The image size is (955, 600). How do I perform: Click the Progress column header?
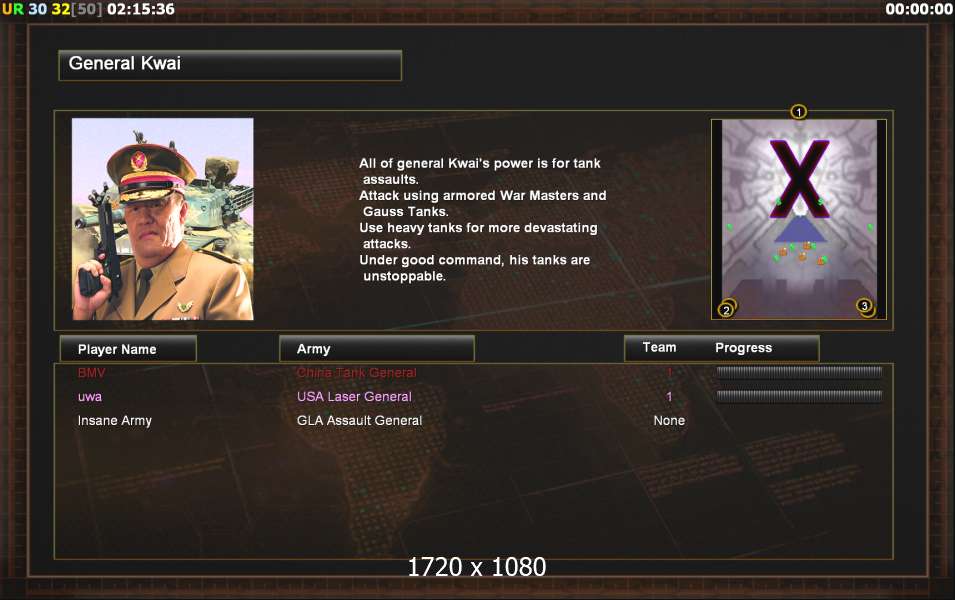pyautogui.click(x=743, y=348)
